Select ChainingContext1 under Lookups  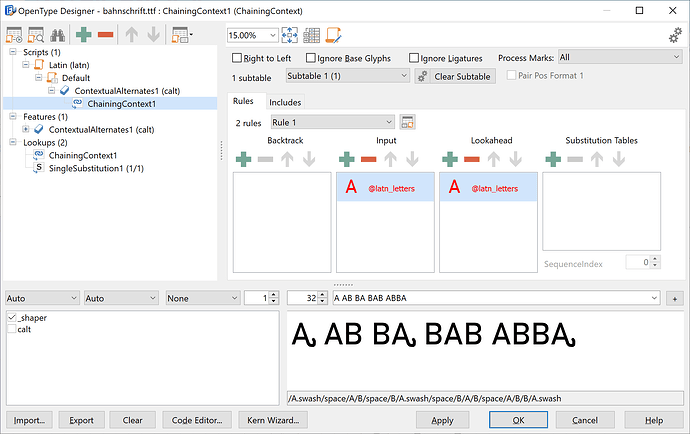(83, 155)
